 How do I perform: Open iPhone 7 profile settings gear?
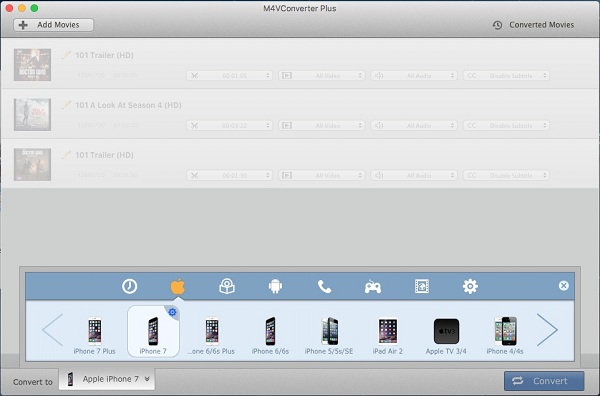point(173,312)
